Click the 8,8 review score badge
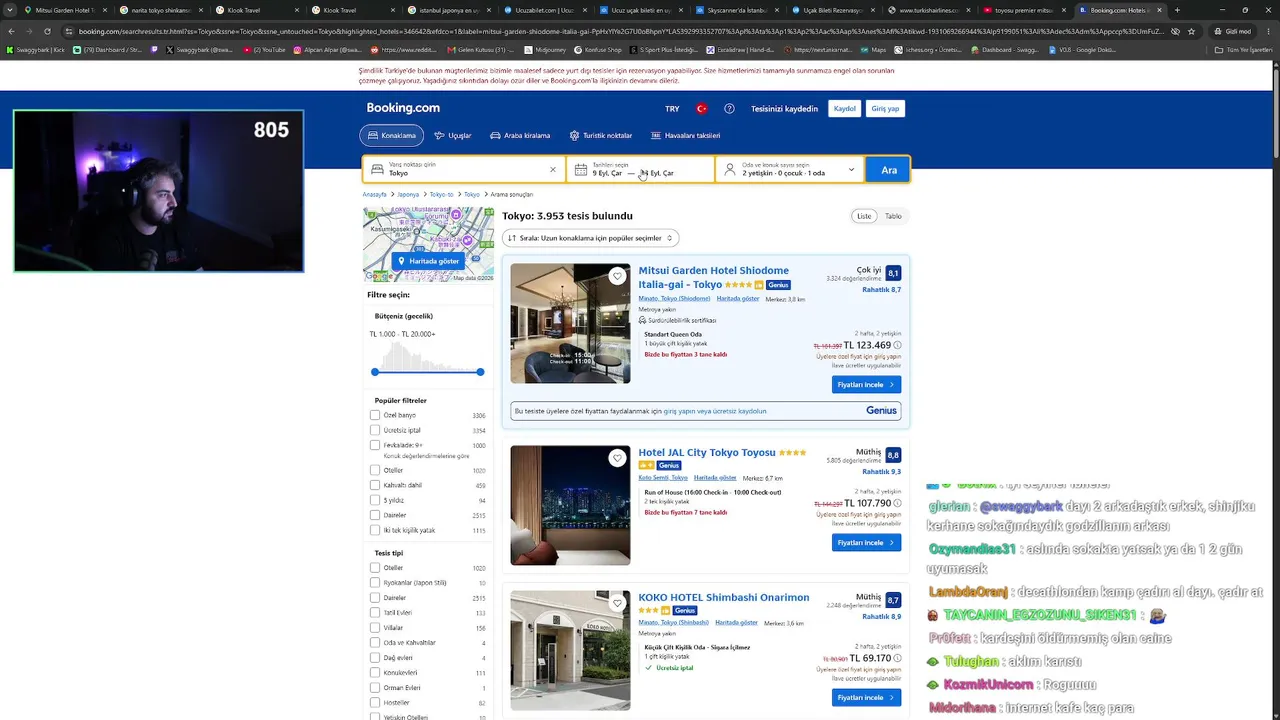The image size is (1280, 720). point(893,455)
